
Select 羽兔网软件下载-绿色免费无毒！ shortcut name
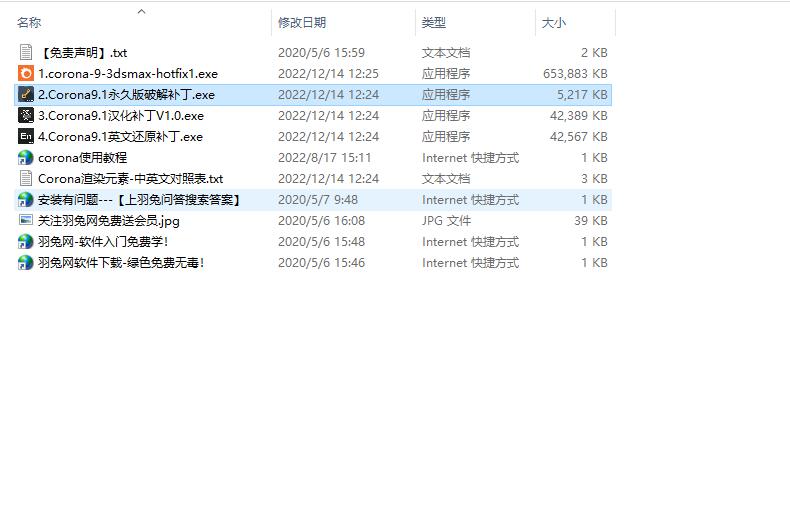click(x=121, y=262)
